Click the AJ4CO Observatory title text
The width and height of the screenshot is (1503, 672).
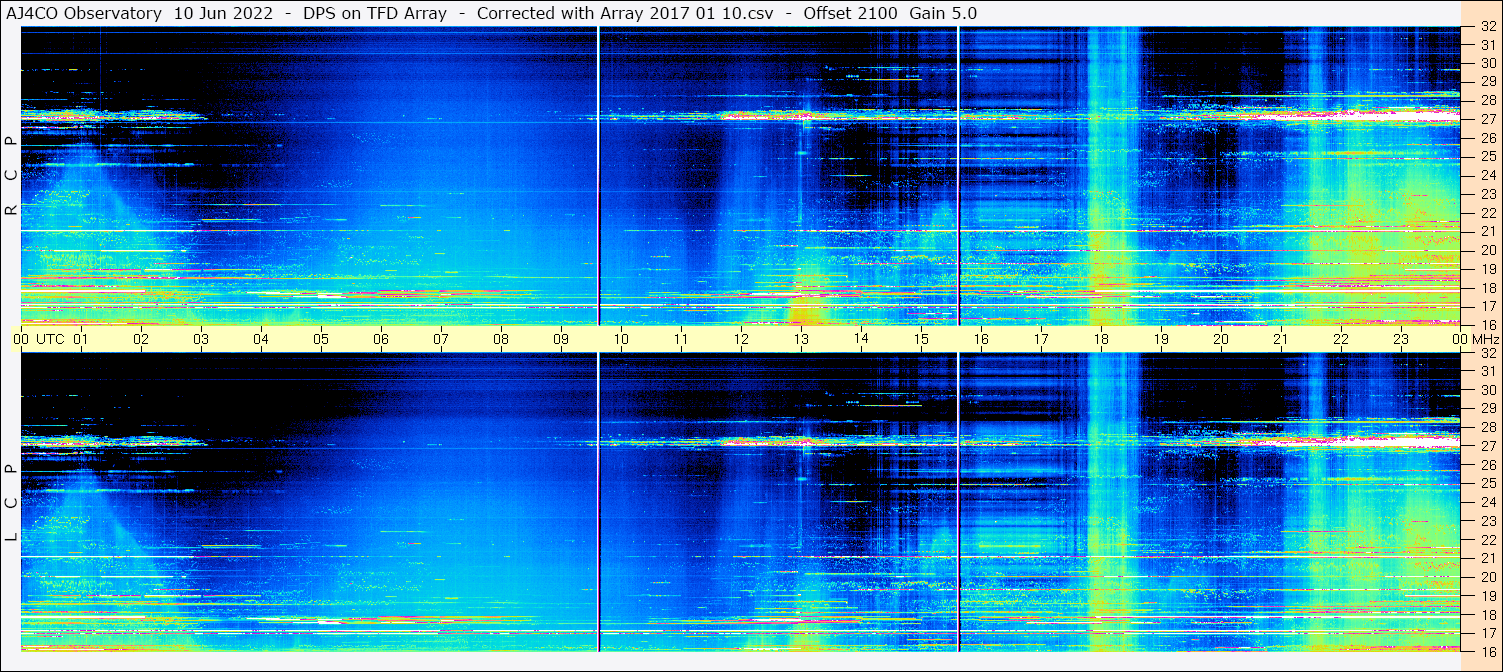84,13
